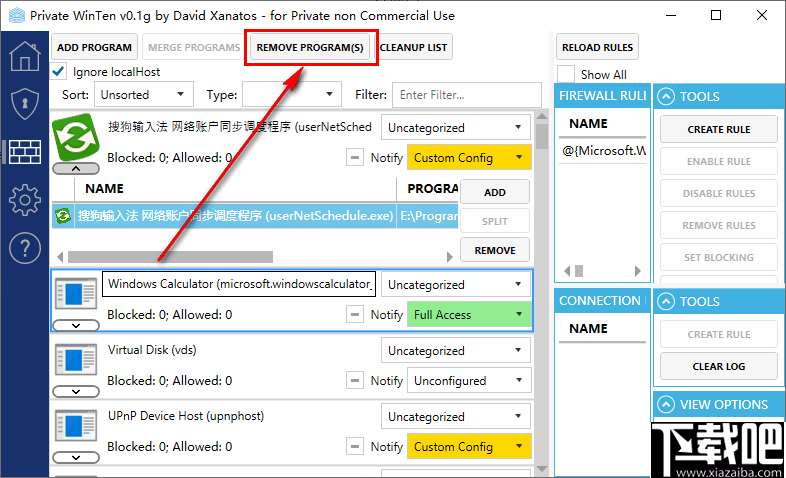
Task: Click the connection log CREATE RULE button
Action: pyautogui.click(x=719, y=334)
